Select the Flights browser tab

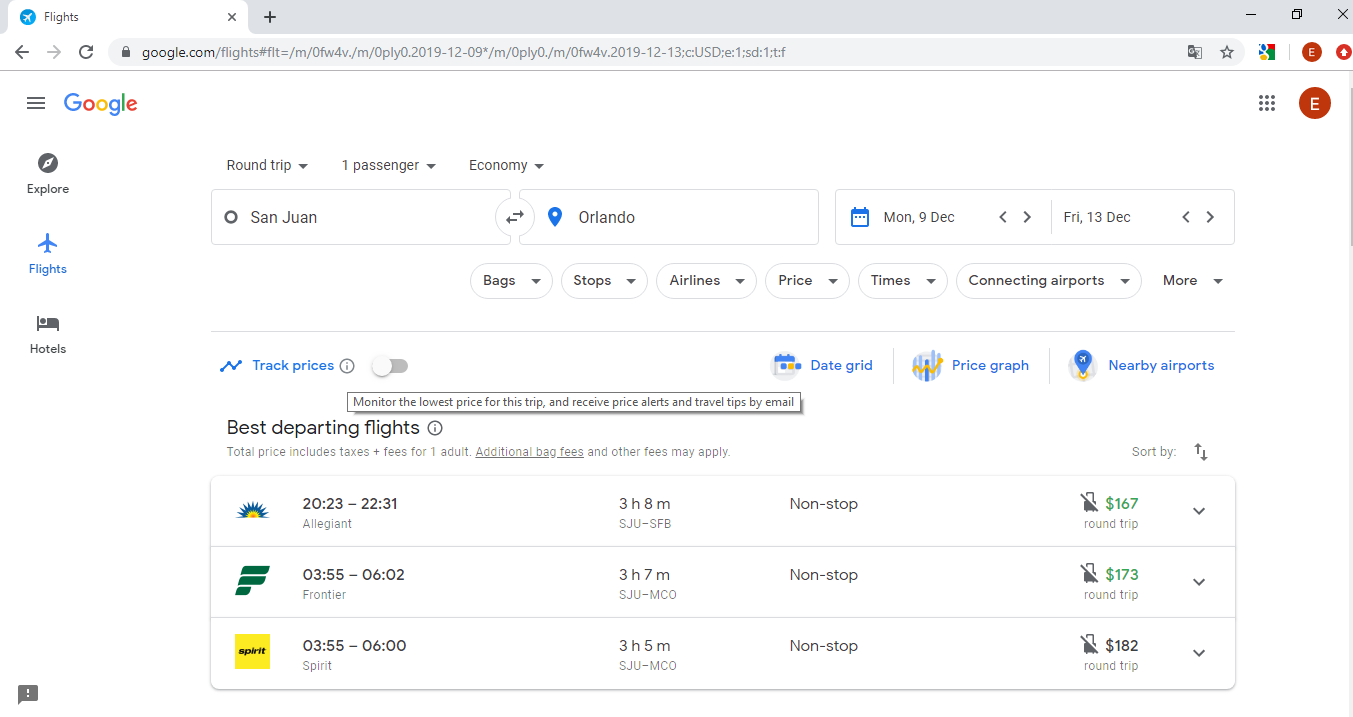[x=127, y=17]
